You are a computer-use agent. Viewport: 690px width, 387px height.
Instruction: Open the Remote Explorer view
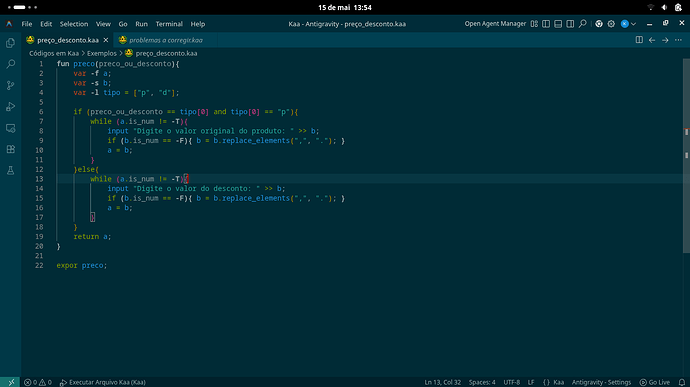(x=11, y=128)
